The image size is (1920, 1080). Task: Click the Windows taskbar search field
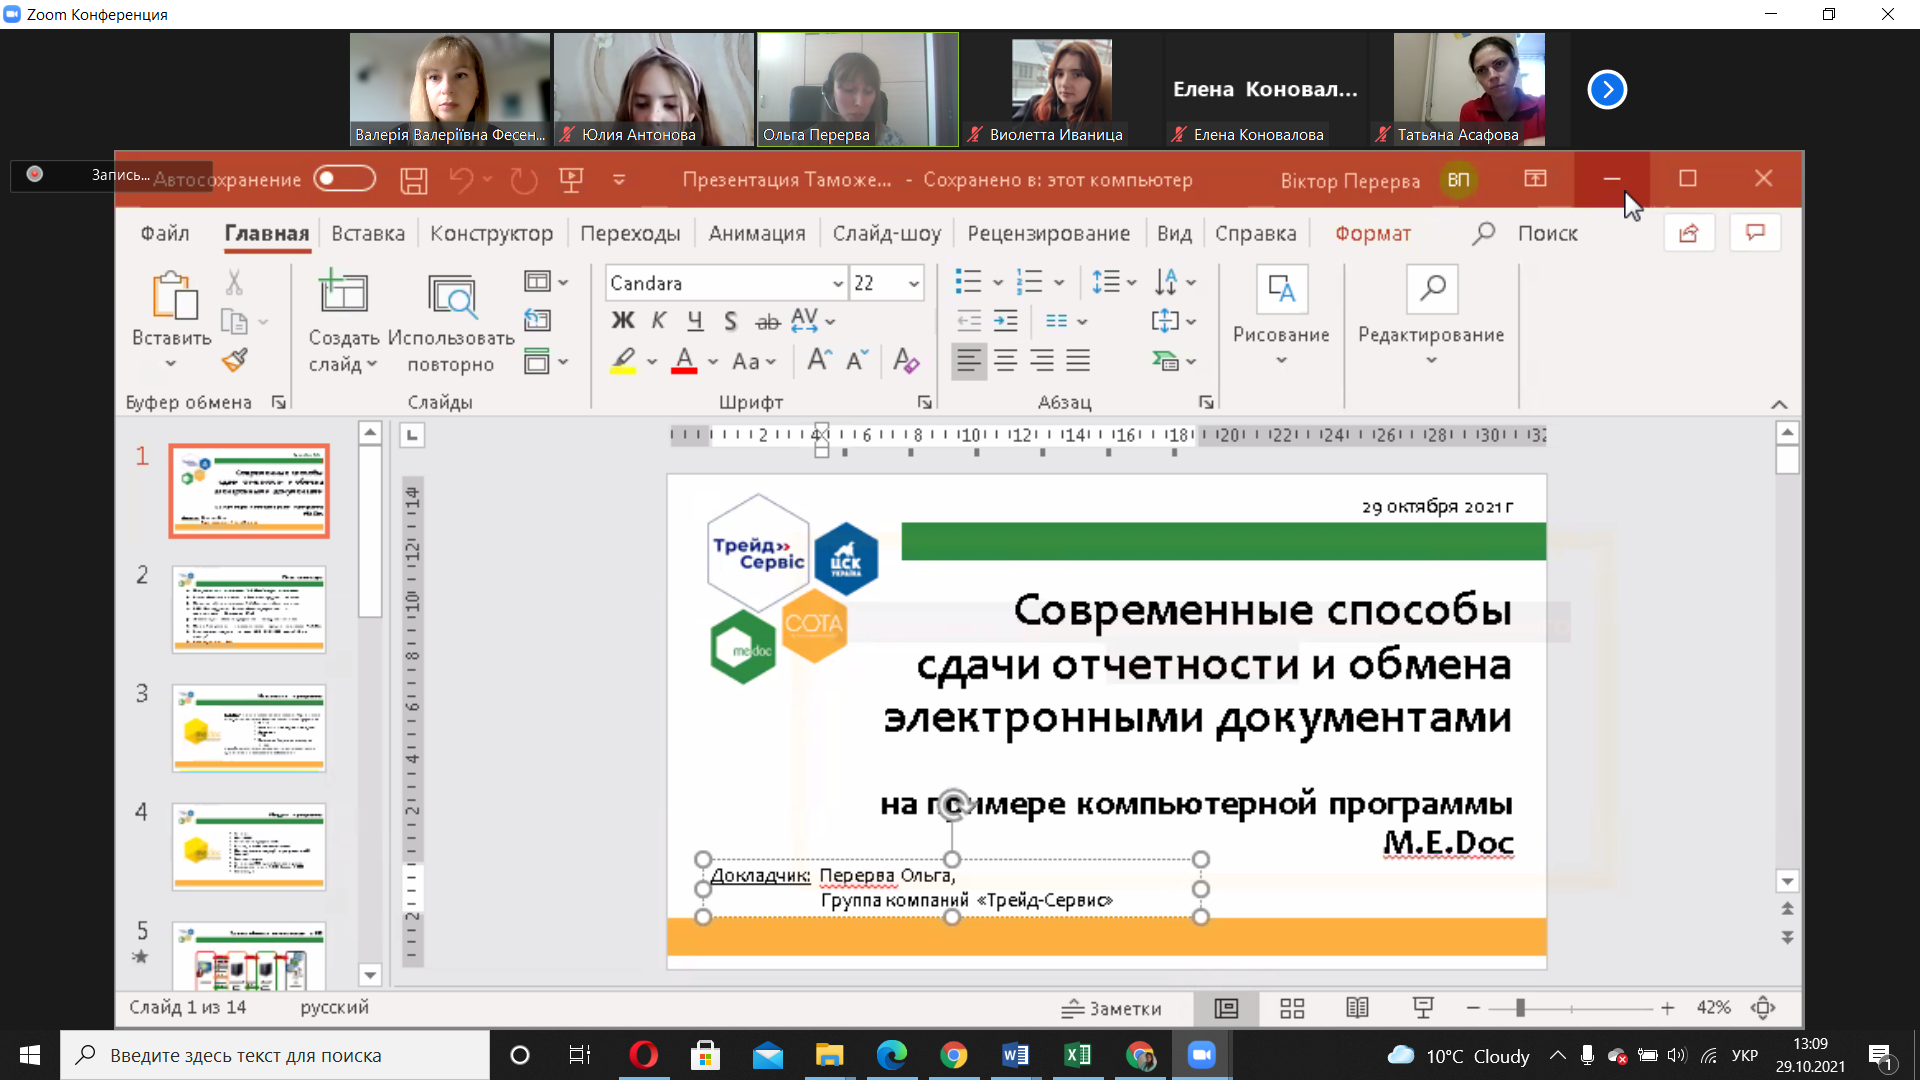pyautogui.click(x=275, y=1055)
